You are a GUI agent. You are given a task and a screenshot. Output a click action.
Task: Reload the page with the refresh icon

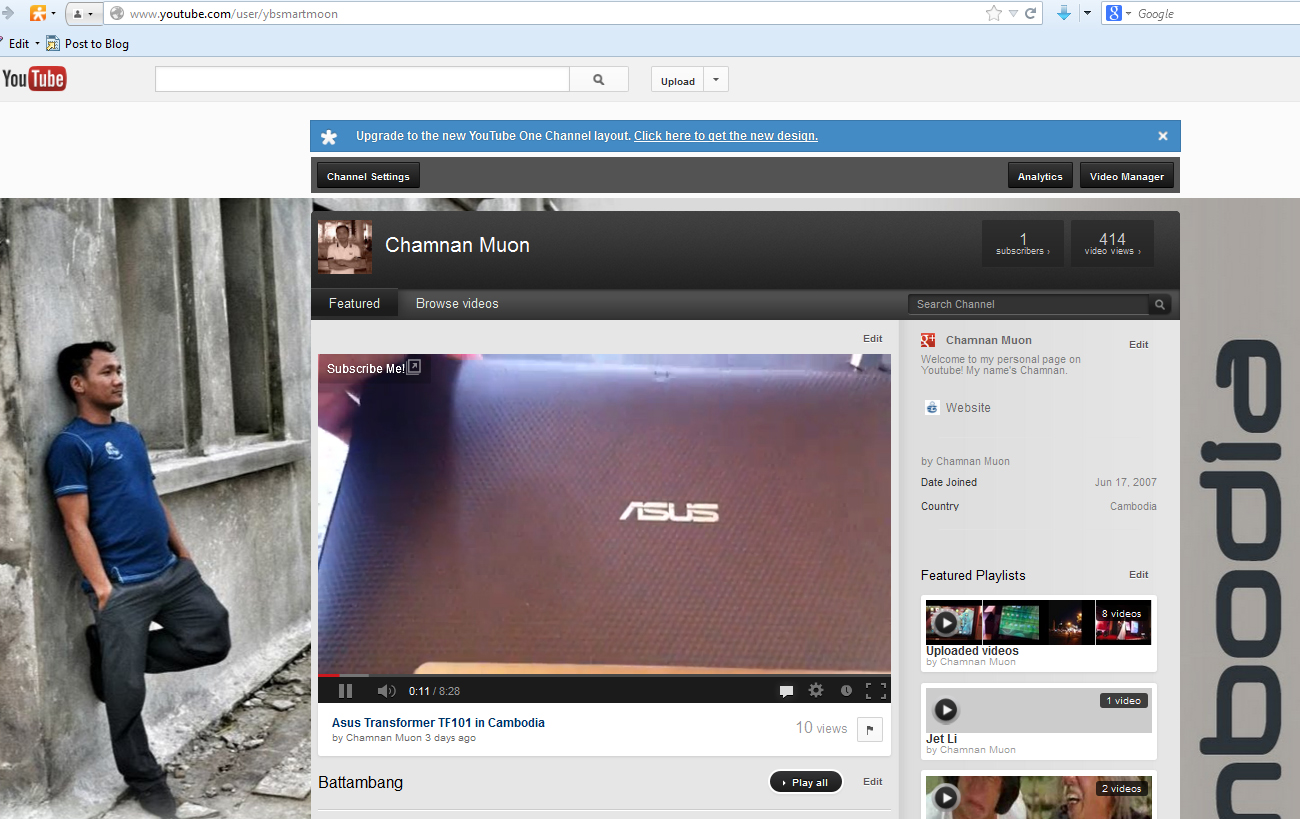[x=1030, y=14]
